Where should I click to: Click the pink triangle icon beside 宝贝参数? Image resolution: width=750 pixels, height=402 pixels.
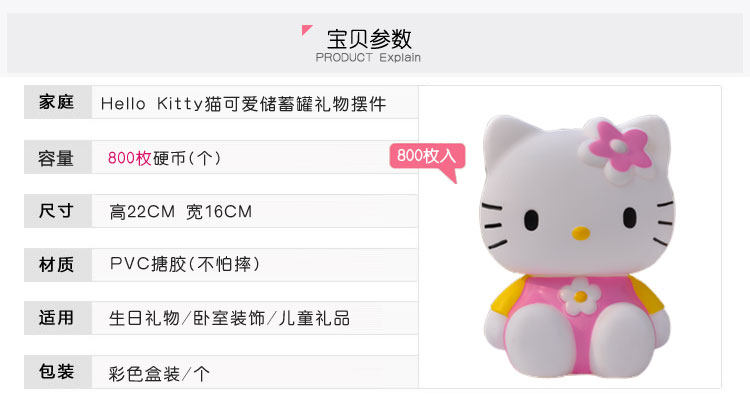click(306, 30)
